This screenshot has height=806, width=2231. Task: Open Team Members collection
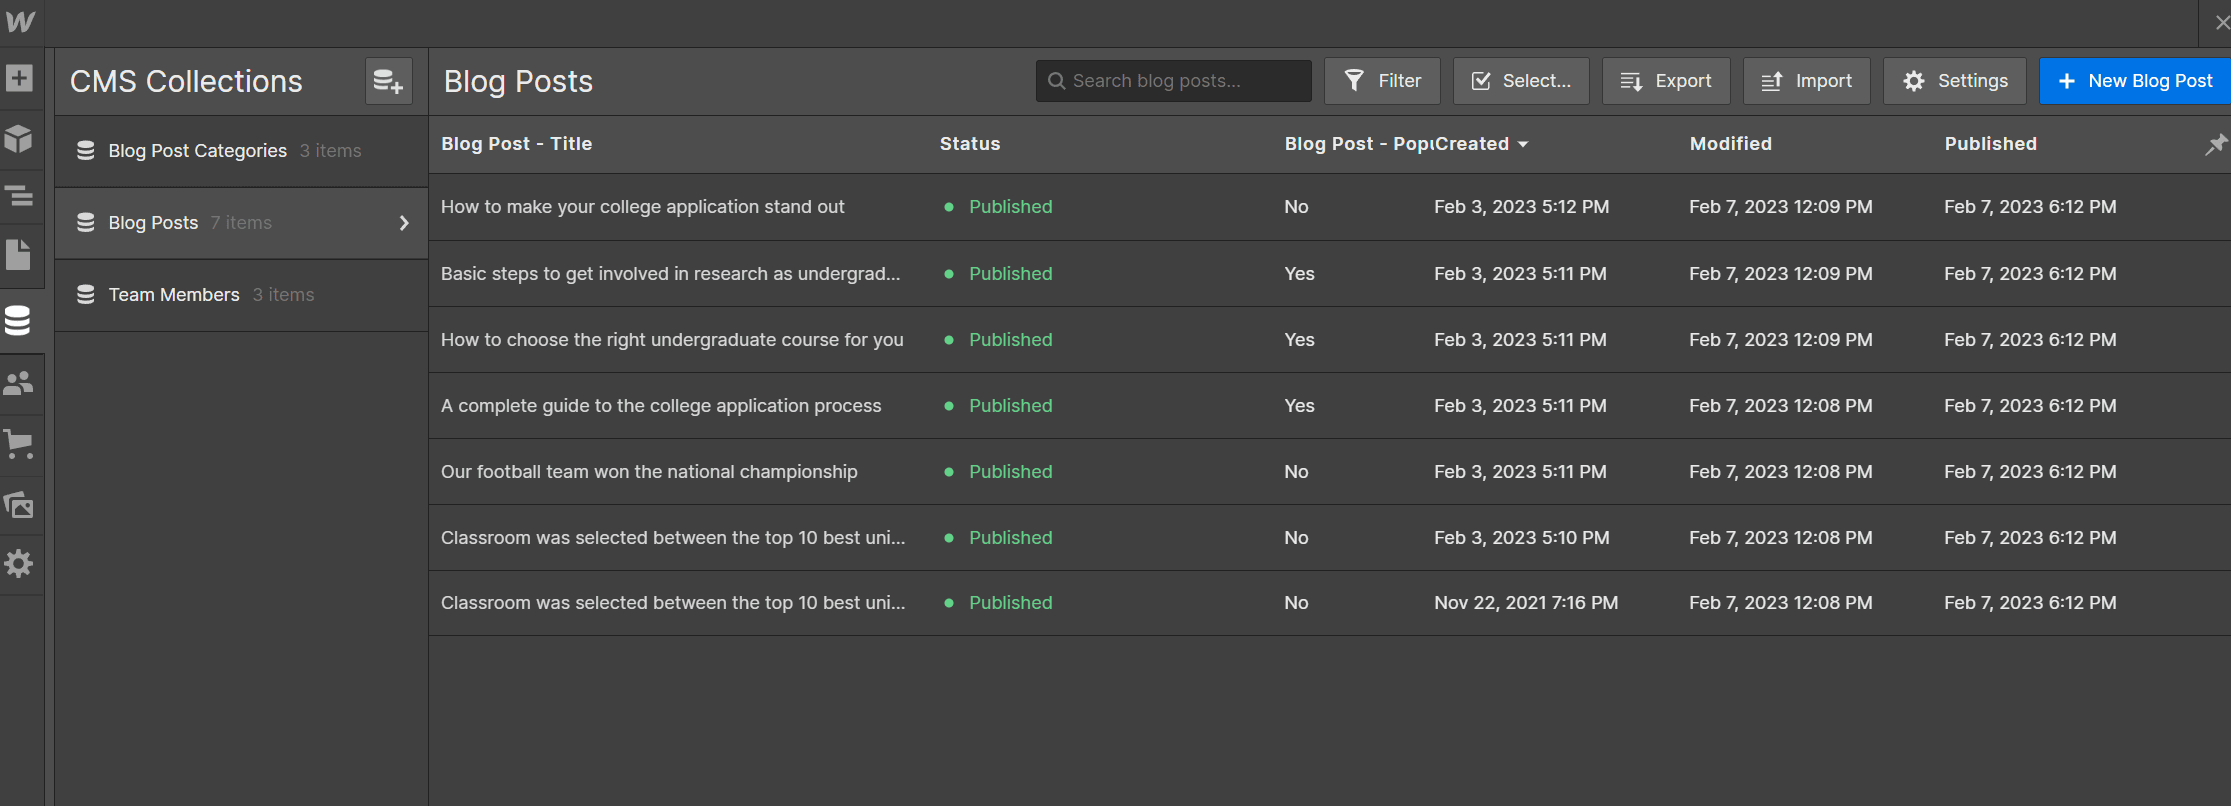241,295
